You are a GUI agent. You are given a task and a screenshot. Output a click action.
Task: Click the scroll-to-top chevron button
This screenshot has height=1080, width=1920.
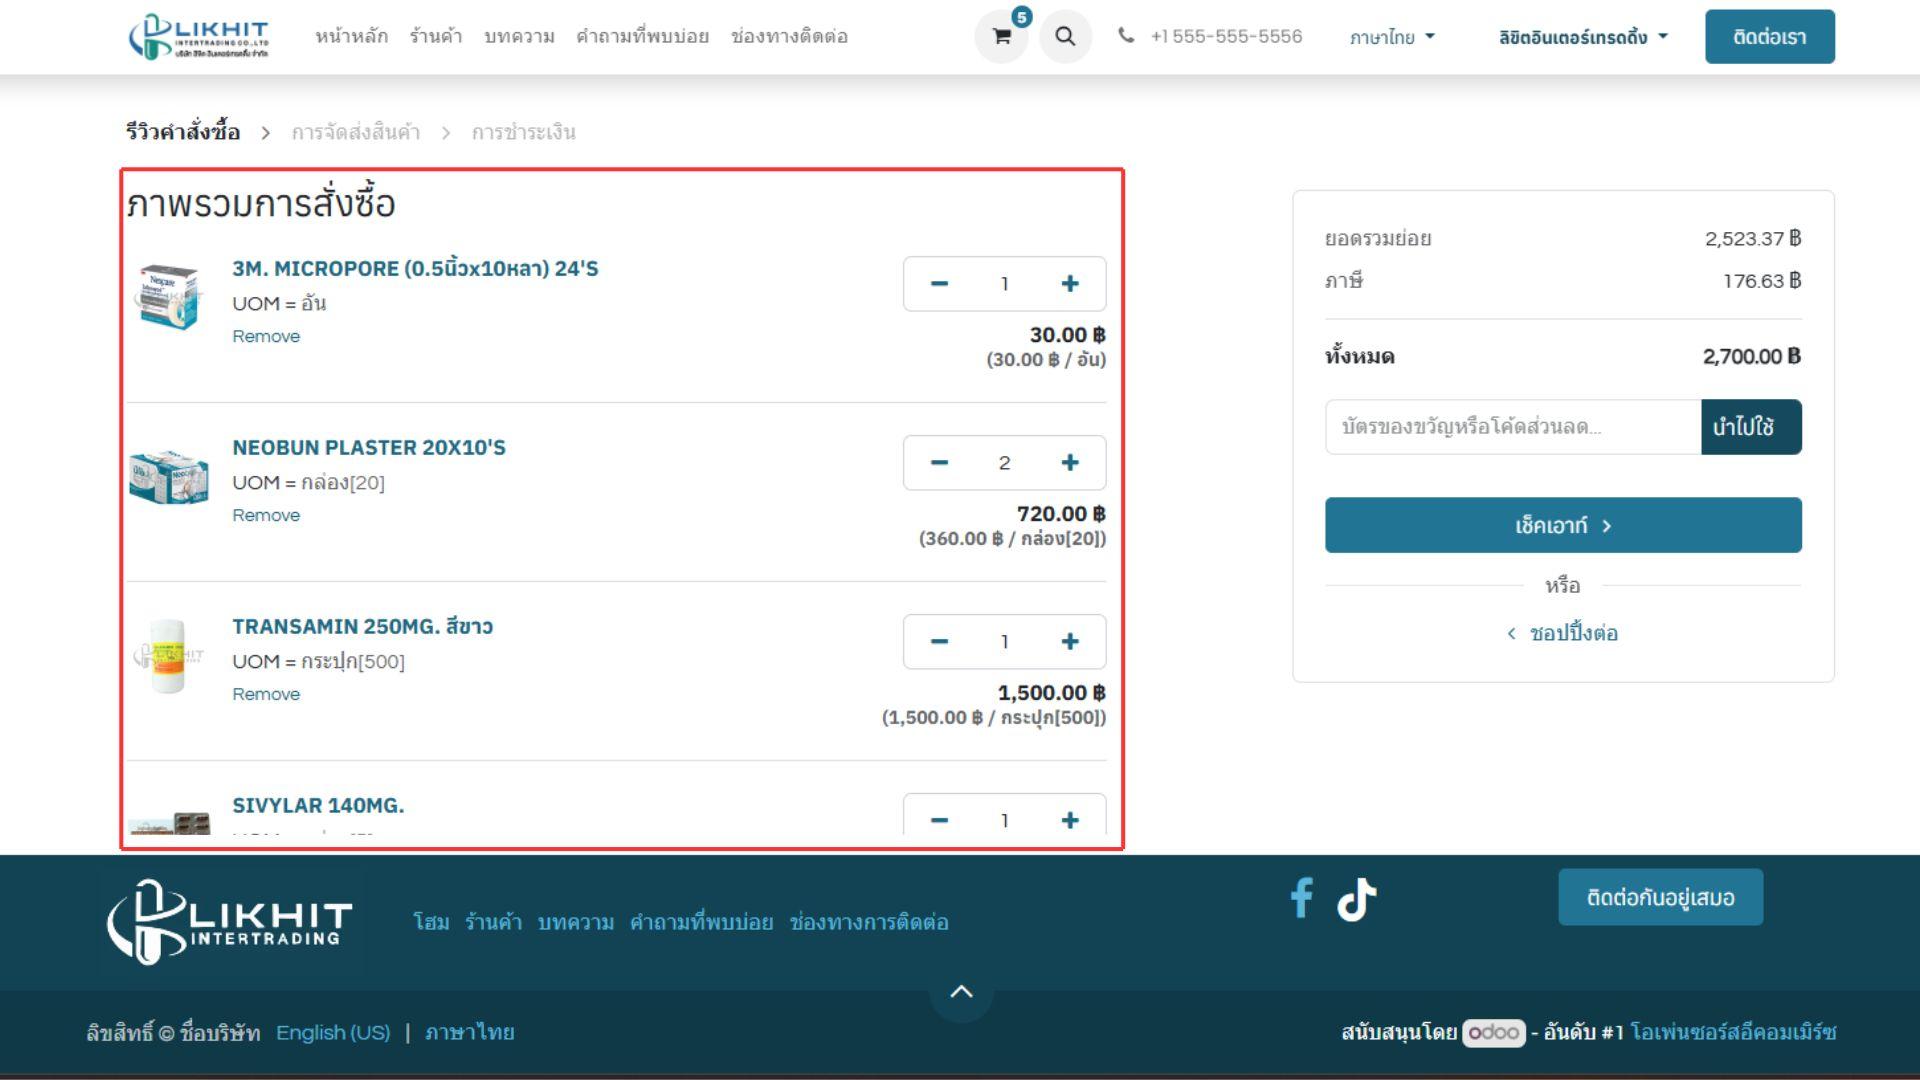[961, 992]
